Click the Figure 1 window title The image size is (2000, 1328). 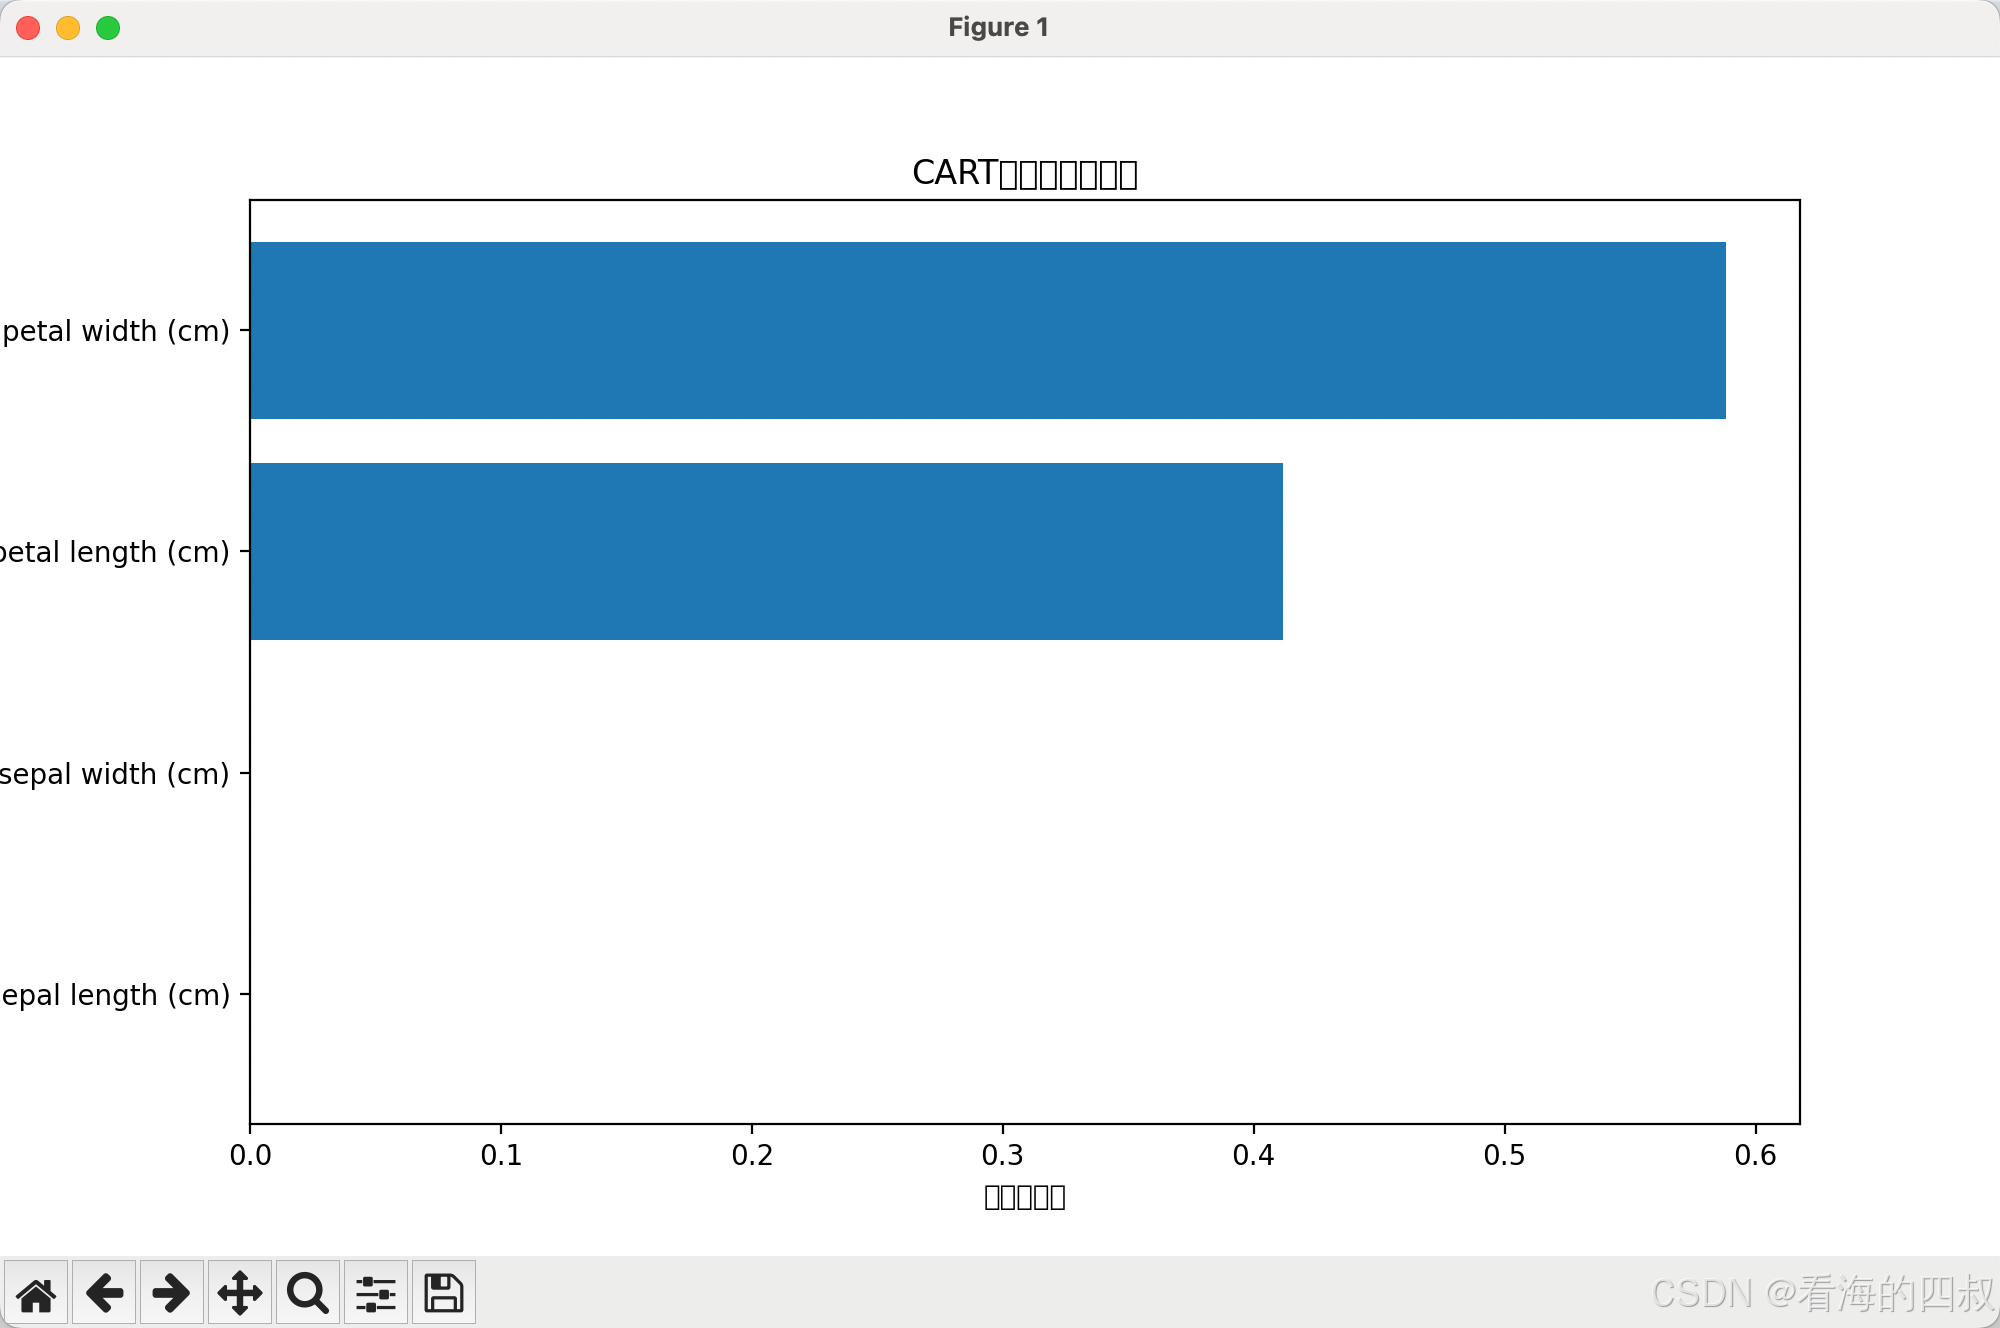pyautogui.click(x=998, y=27)
